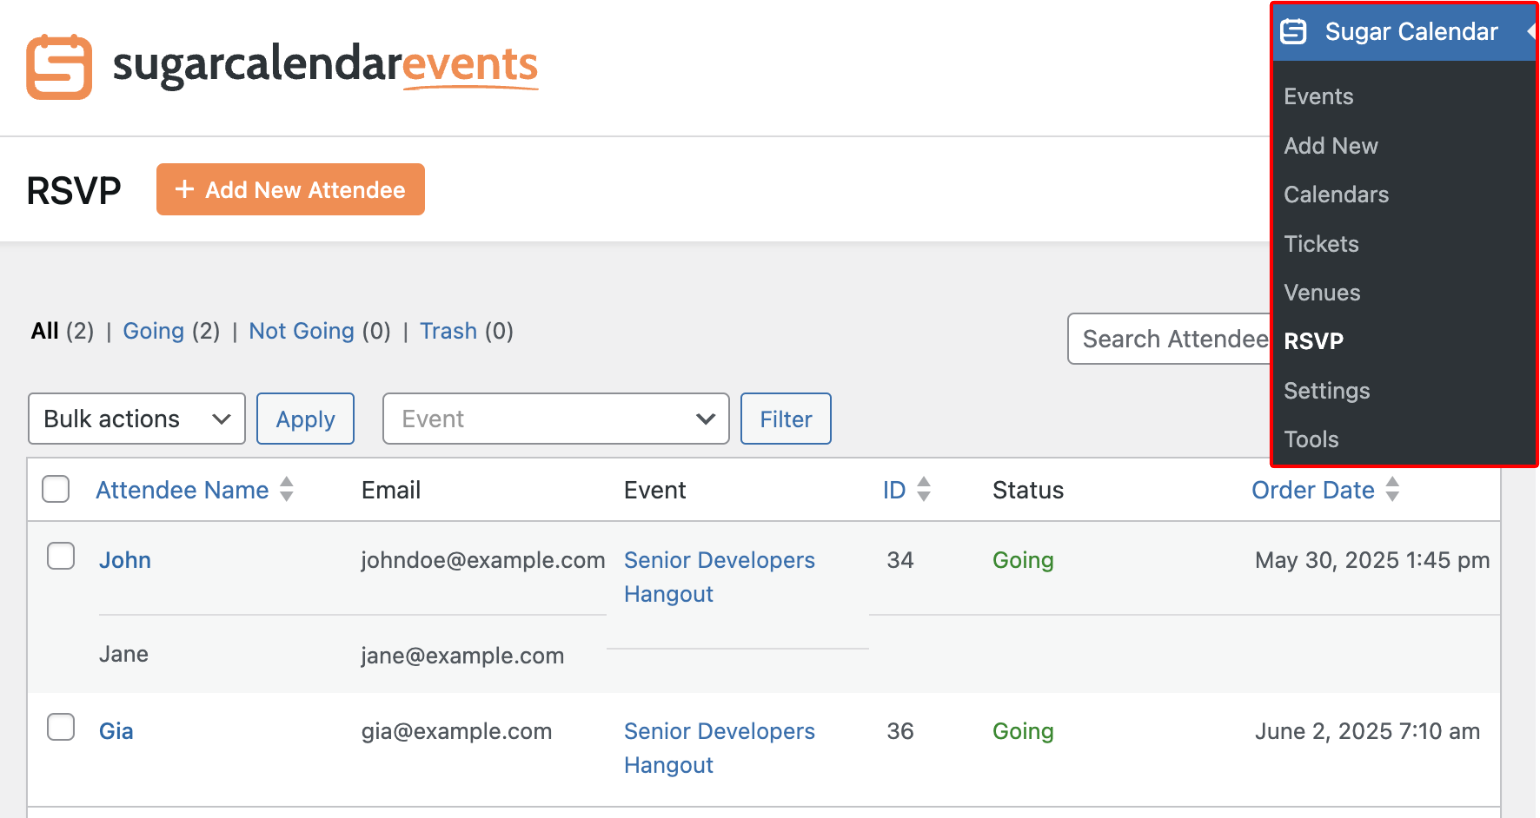
Task: Click the Sugar Calendar menu header icon
Action: click(1294, 32)
